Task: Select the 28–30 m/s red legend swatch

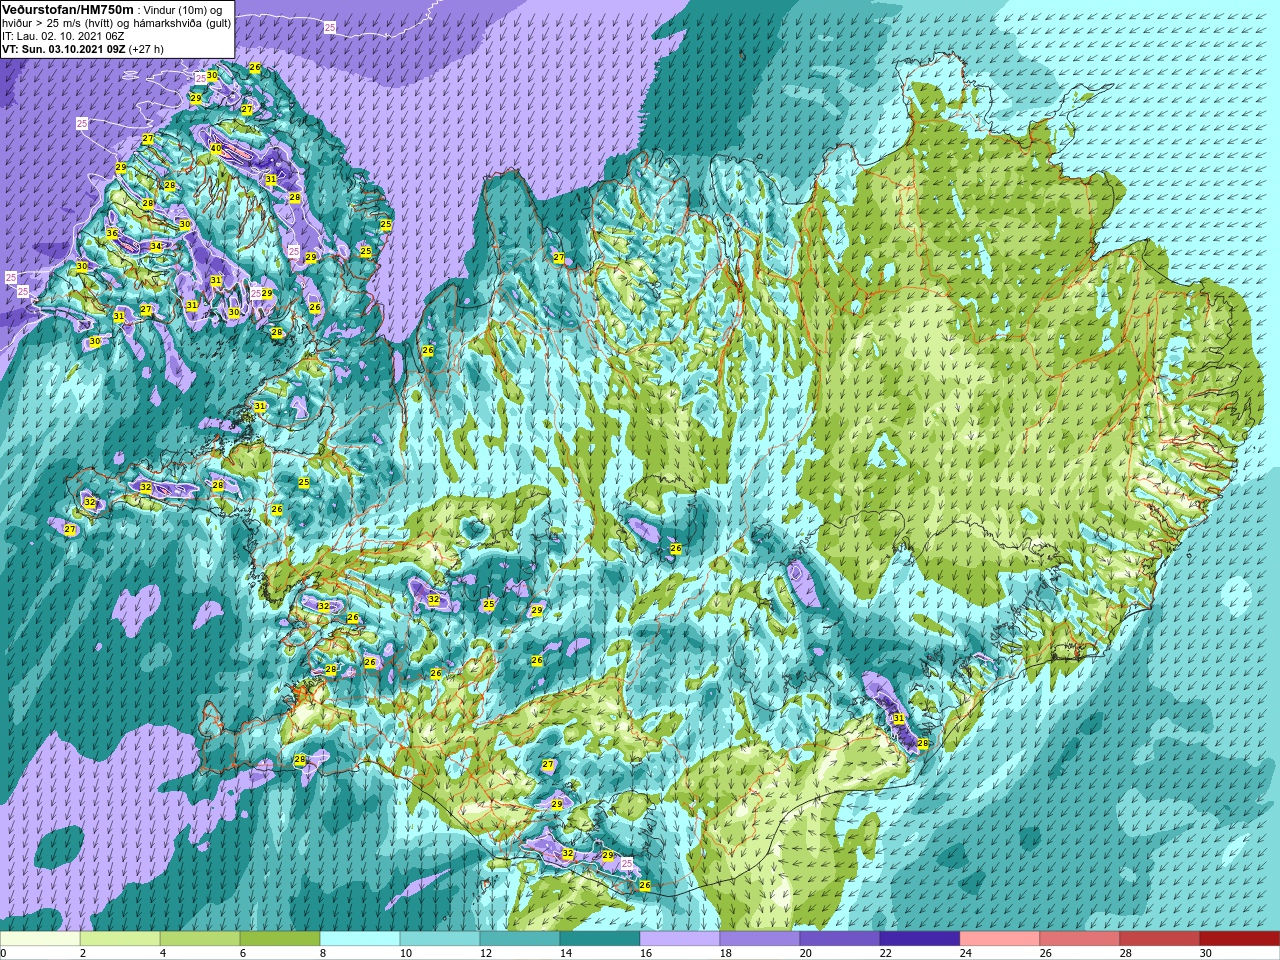Action: click(1160, 939)
